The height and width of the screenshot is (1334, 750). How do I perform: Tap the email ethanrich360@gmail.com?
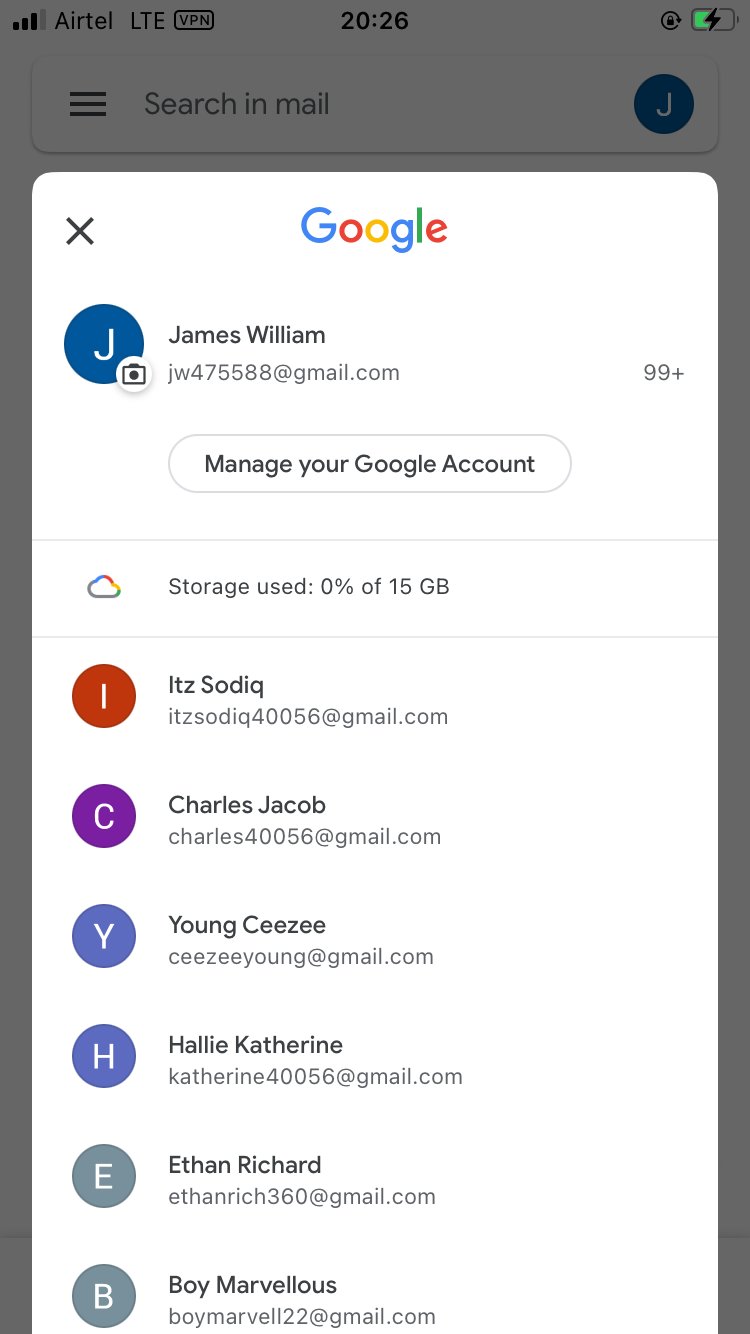coord(302,1197)
